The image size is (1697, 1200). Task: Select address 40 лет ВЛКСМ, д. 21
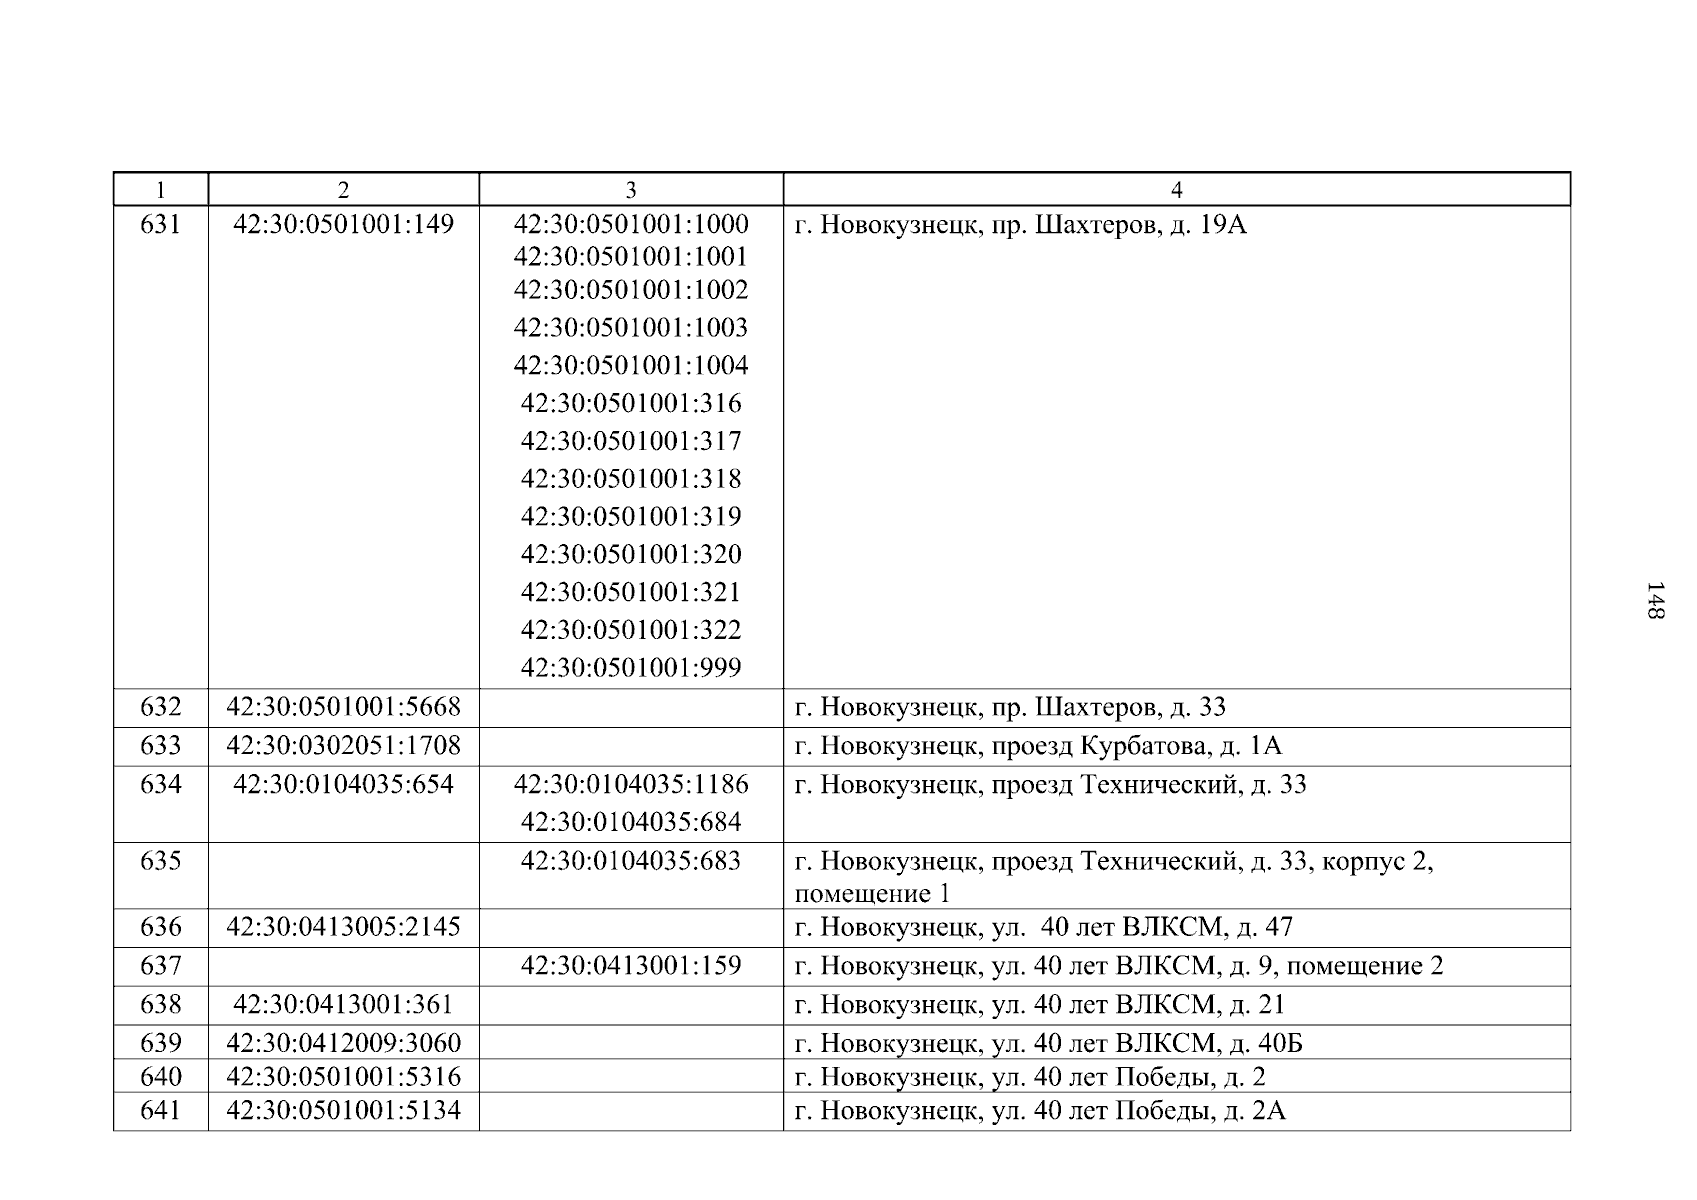click(1040, 1005)
